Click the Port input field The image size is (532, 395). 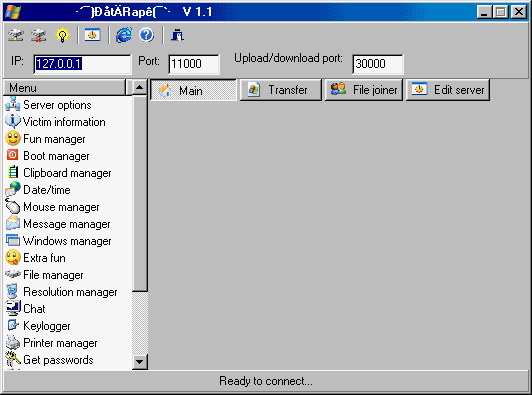tap(194, 64)
